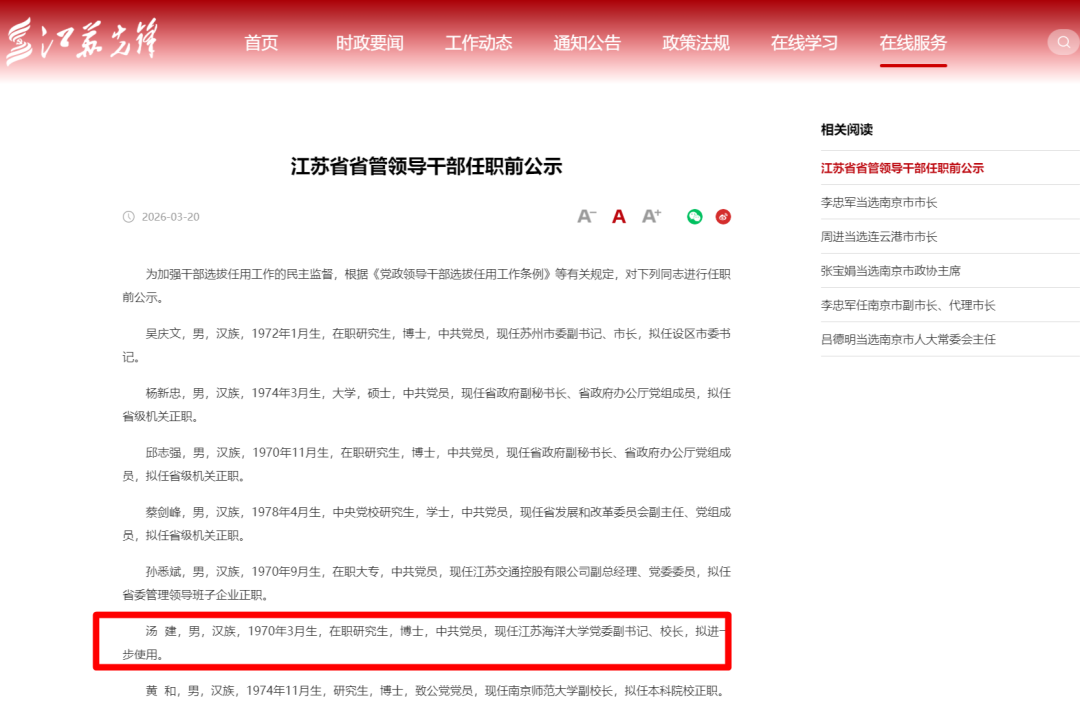This screenshot has height=720, width=1080.
Task: Open related link 周进当选连云港市长
Action: (879, 236)
